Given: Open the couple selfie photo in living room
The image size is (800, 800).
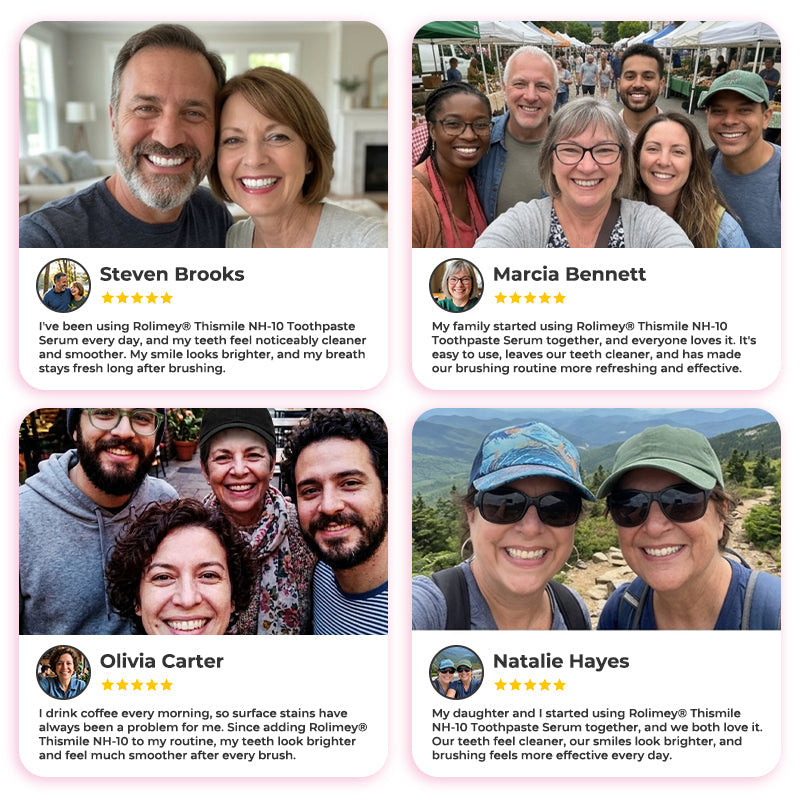Looking at the screenshot, I should pos(203,134).
